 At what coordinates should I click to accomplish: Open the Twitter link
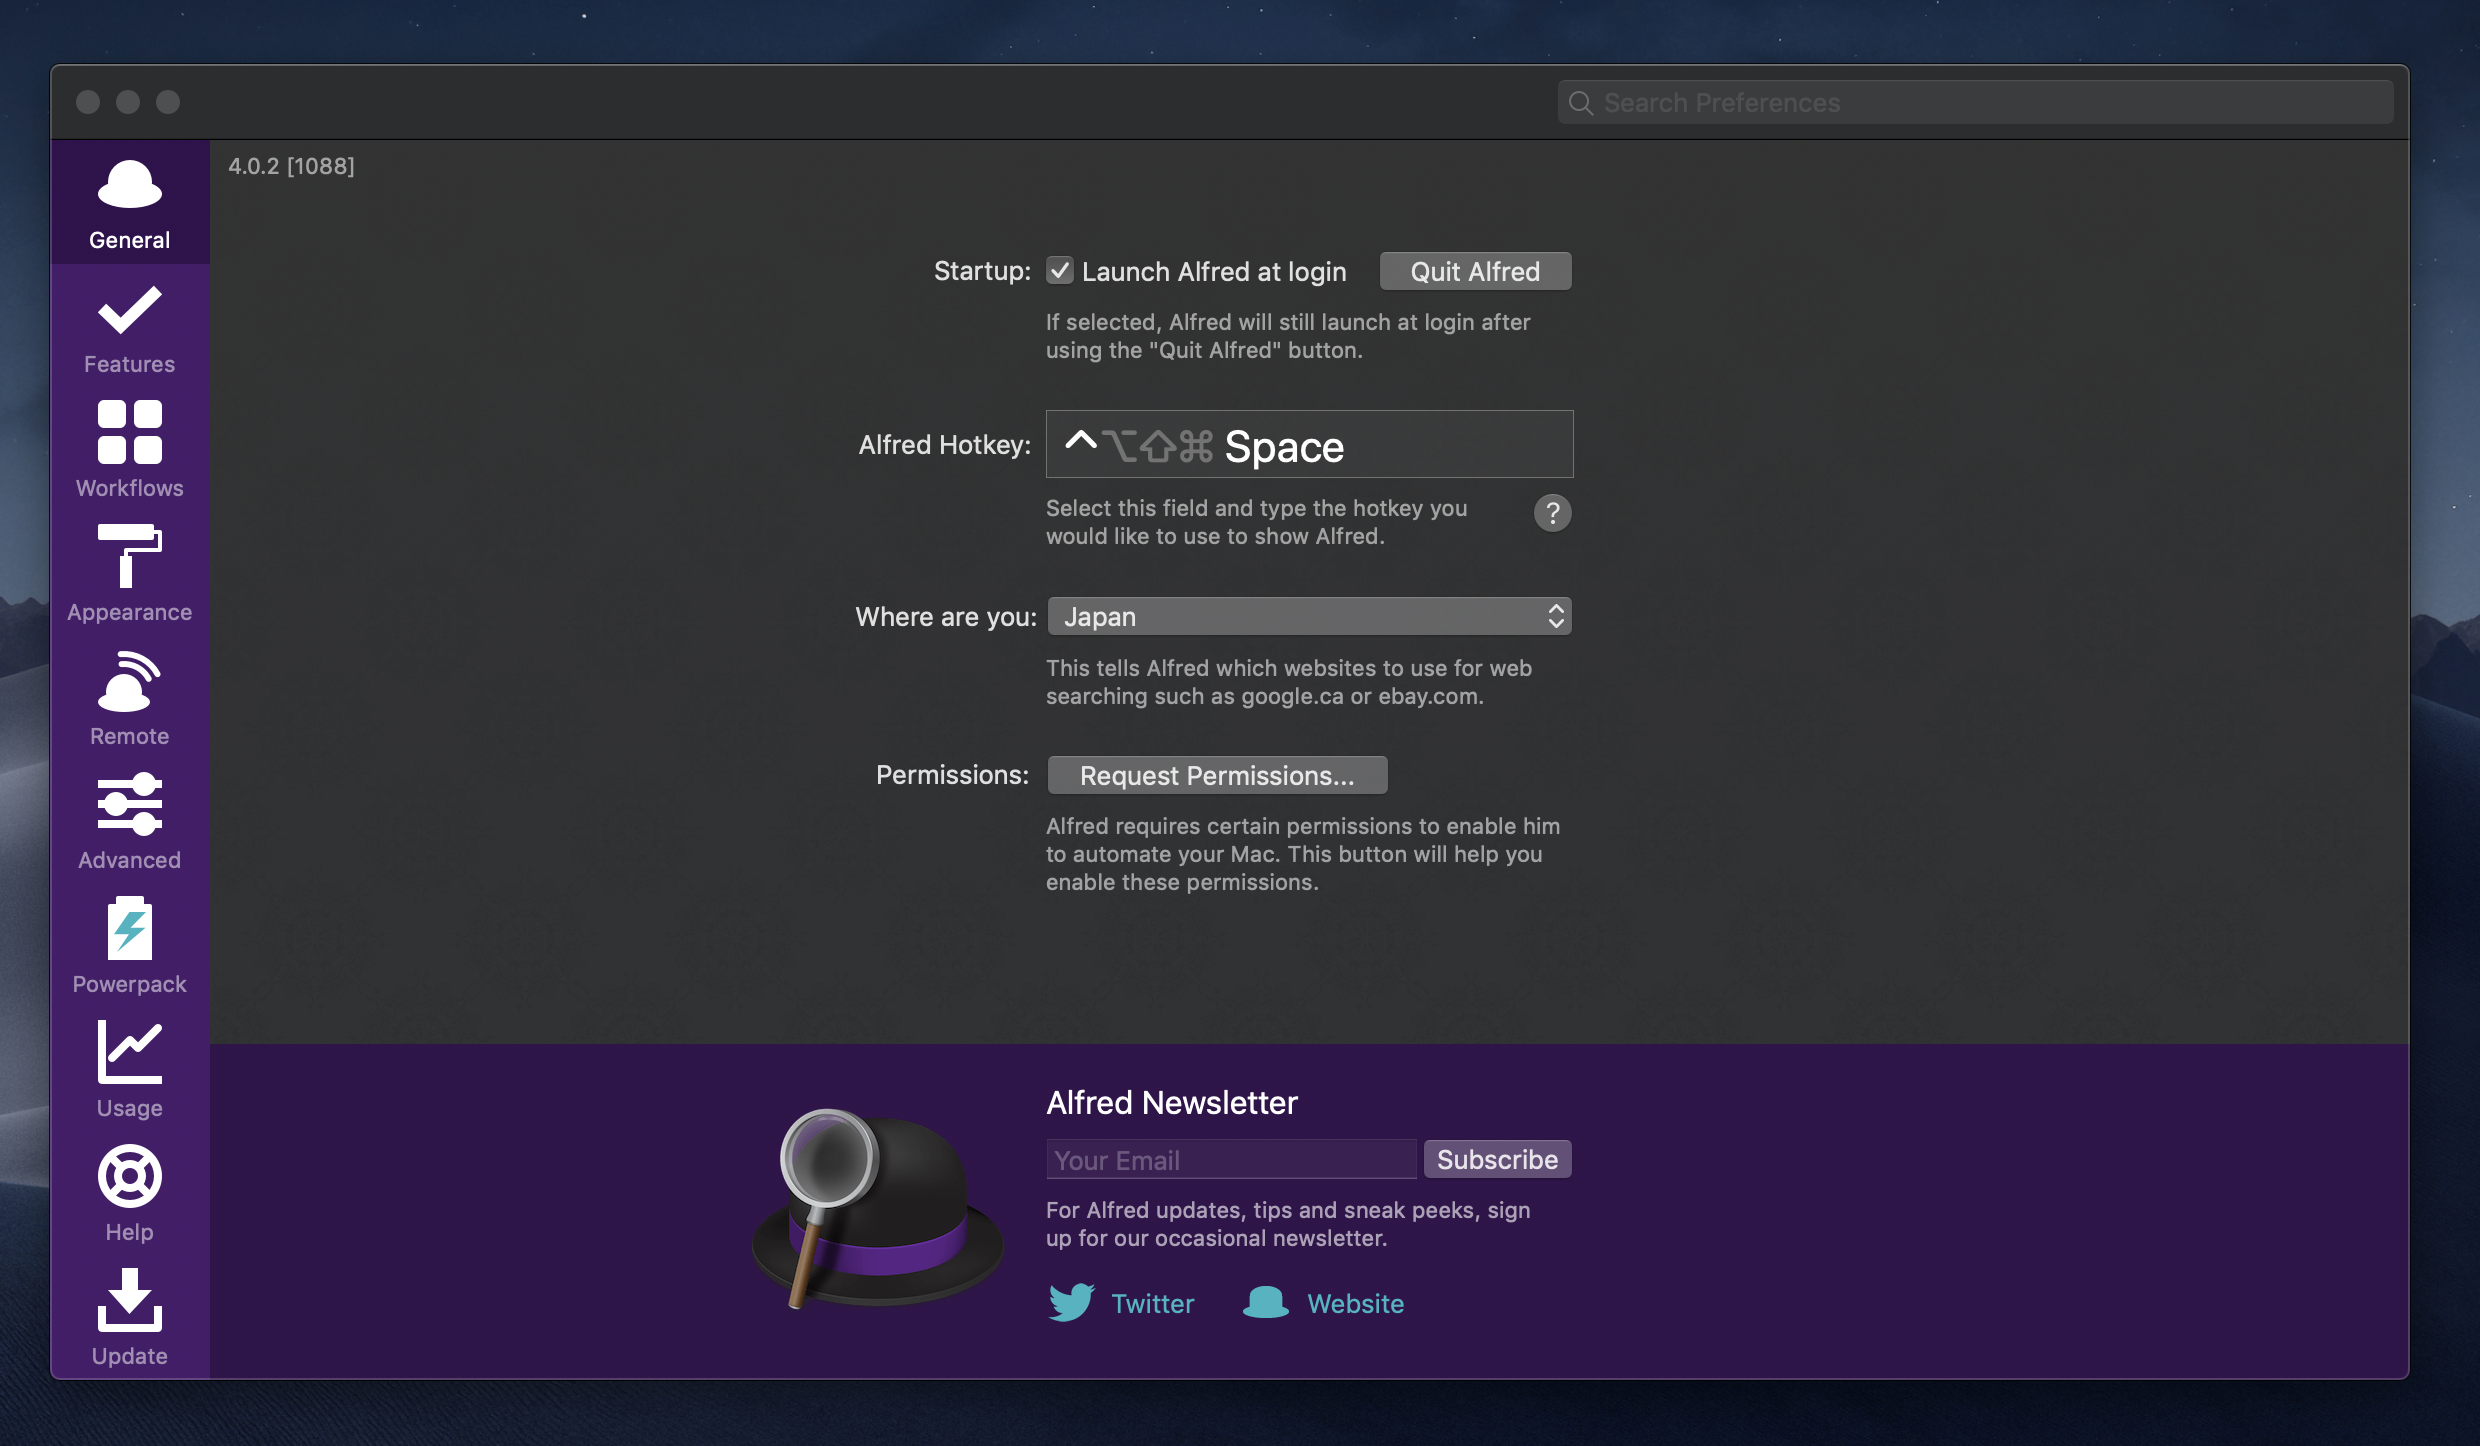point(1153,1304)
